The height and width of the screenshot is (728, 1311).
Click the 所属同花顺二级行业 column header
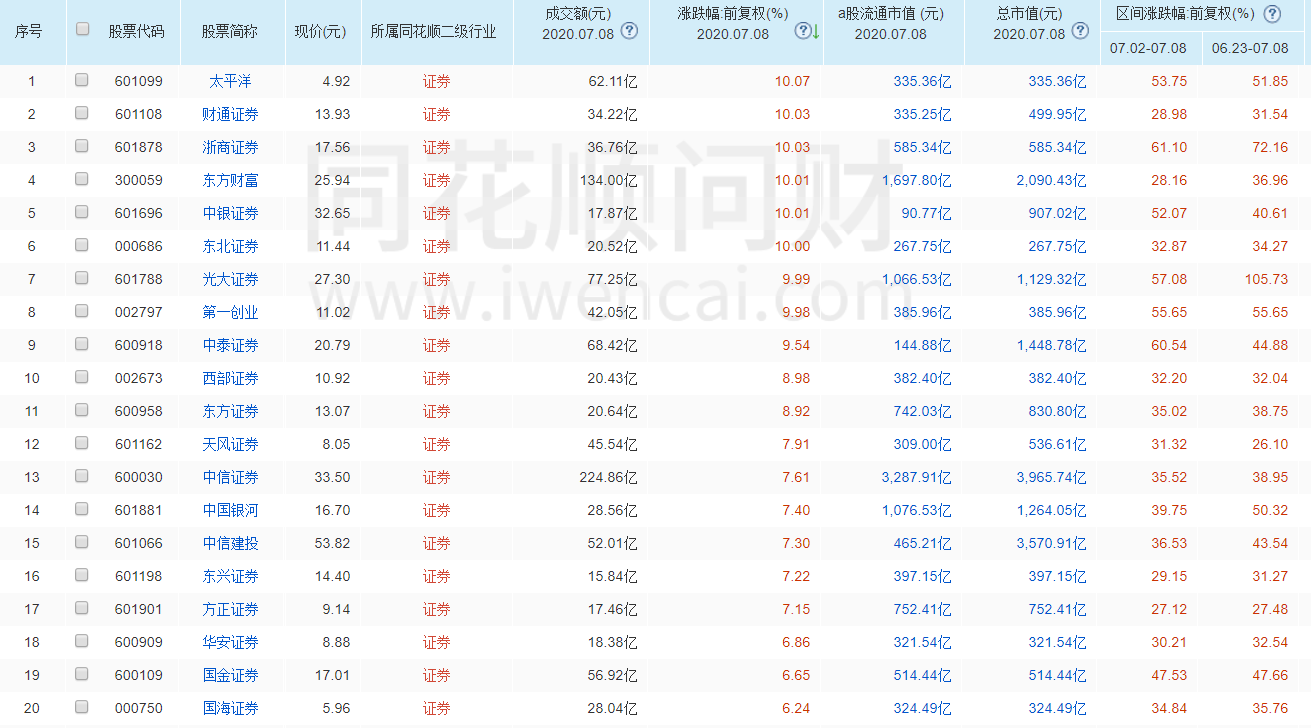pyautogui.click(x=433, y=31)
